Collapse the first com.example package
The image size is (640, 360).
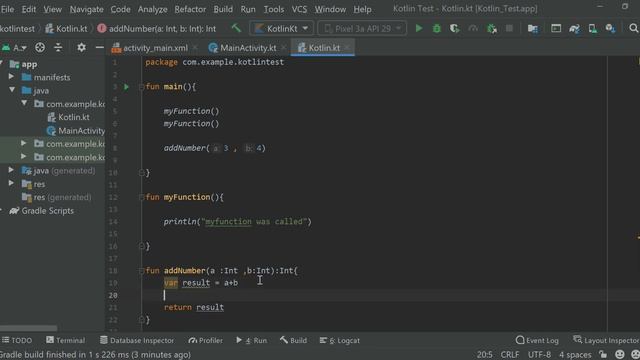coord(24,103)
